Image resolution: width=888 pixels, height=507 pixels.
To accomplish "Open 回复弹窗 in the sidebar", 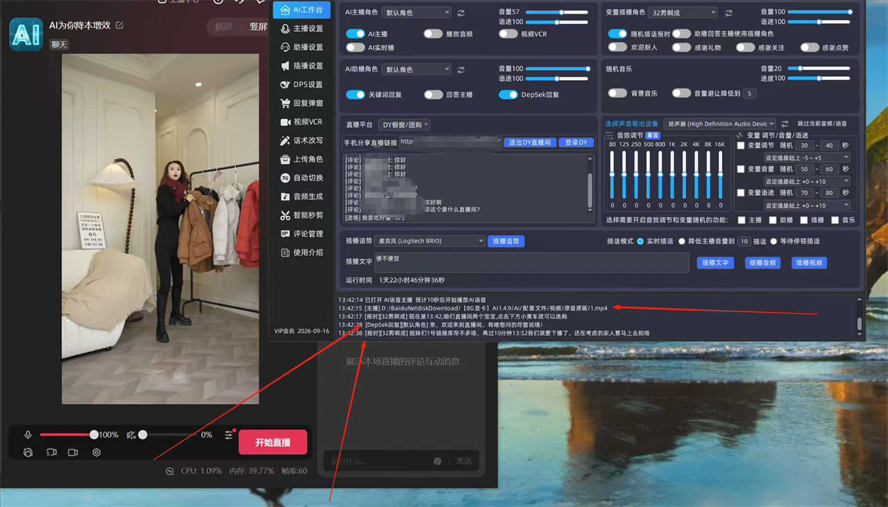I will [301, 103].
